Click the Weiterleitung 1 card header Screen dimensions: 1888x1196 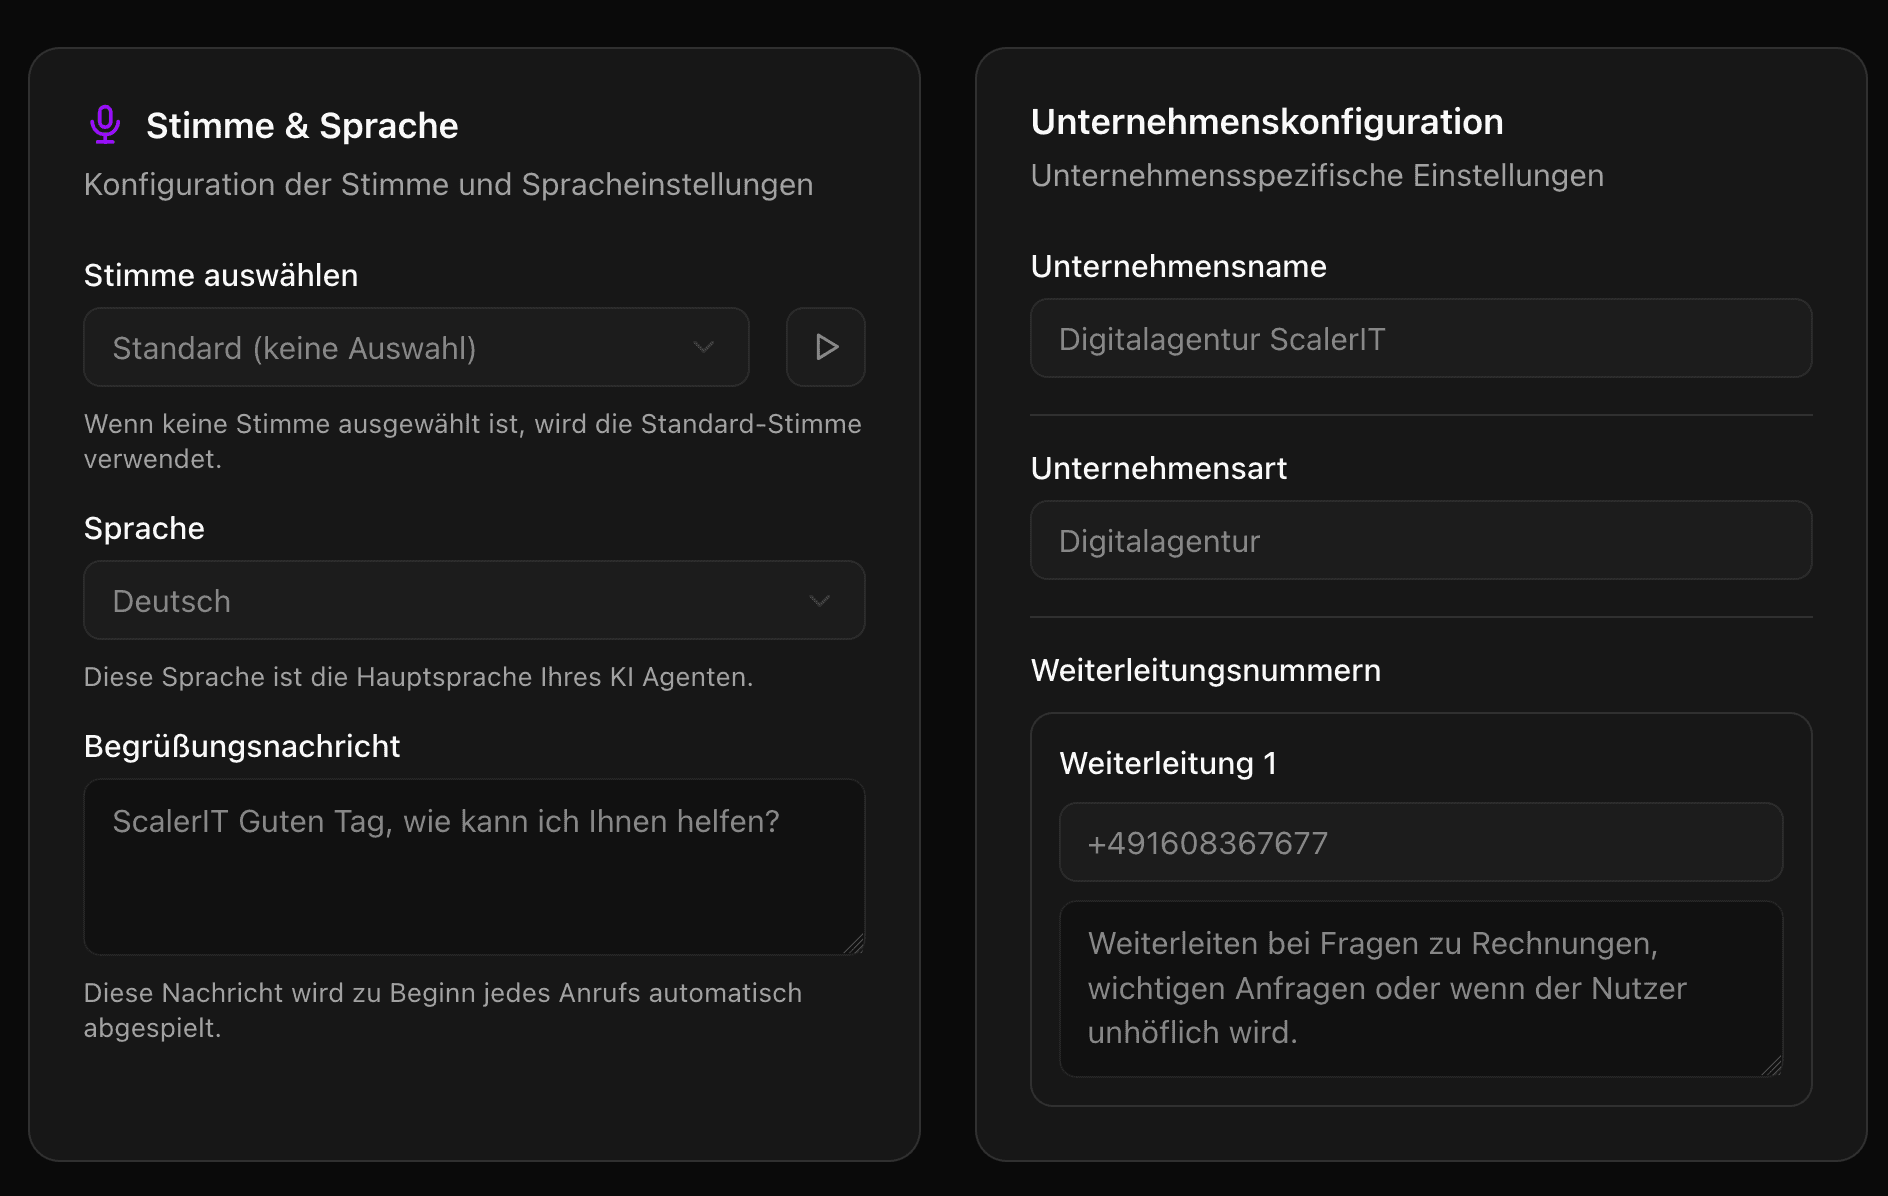point(1169,763)
